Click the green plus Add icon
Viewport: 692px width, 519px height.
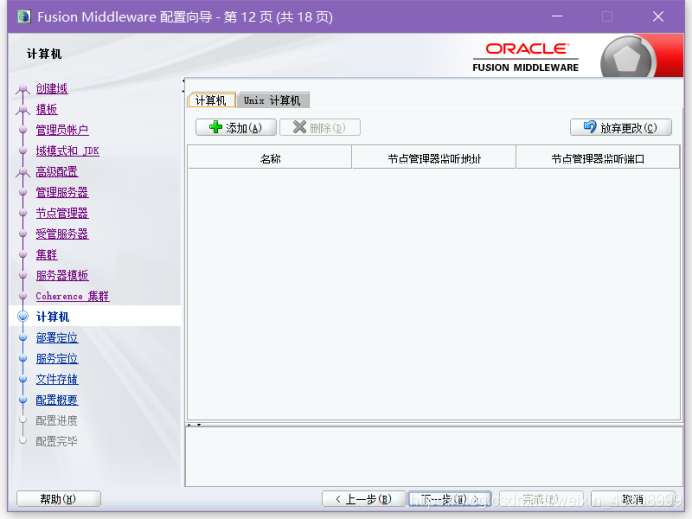click(x=215, y=127)
